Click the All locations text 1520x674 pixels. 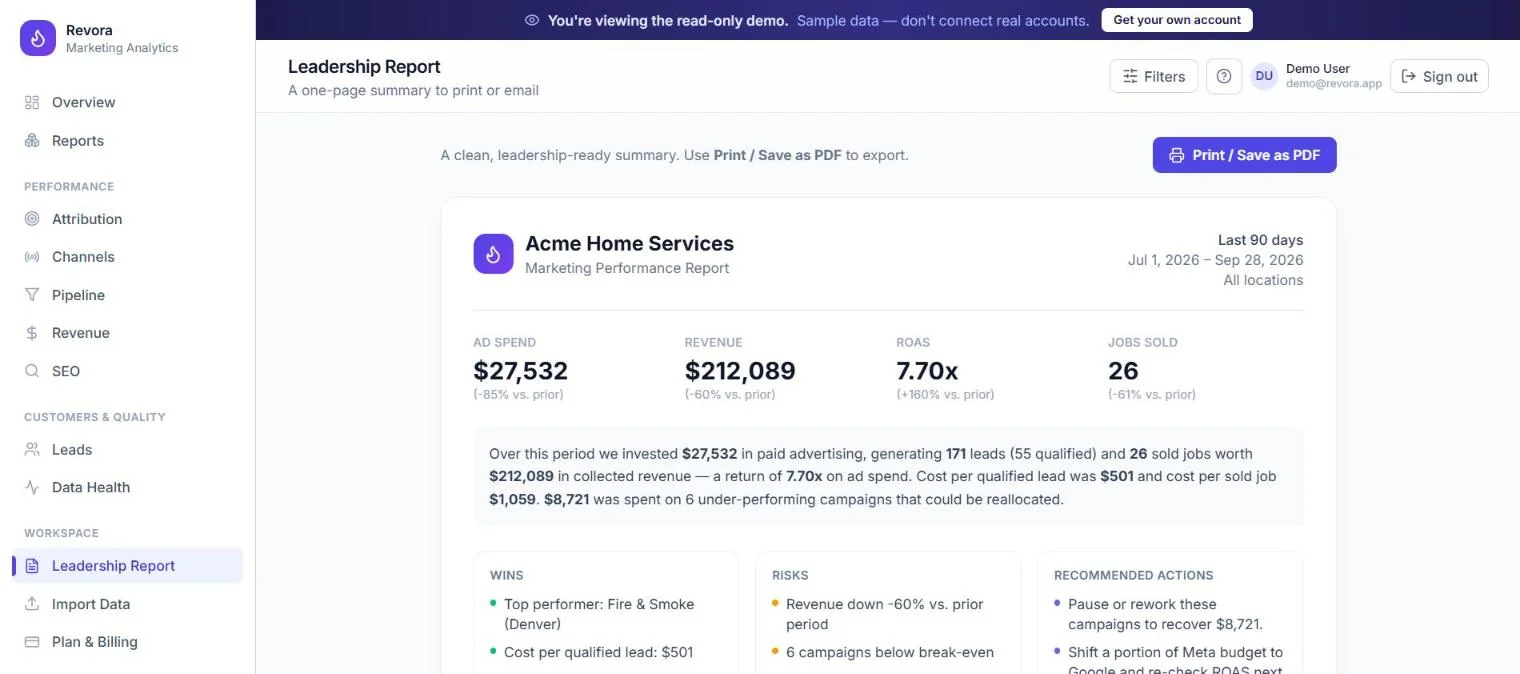pyautogui.click(x=1263, y=280)
